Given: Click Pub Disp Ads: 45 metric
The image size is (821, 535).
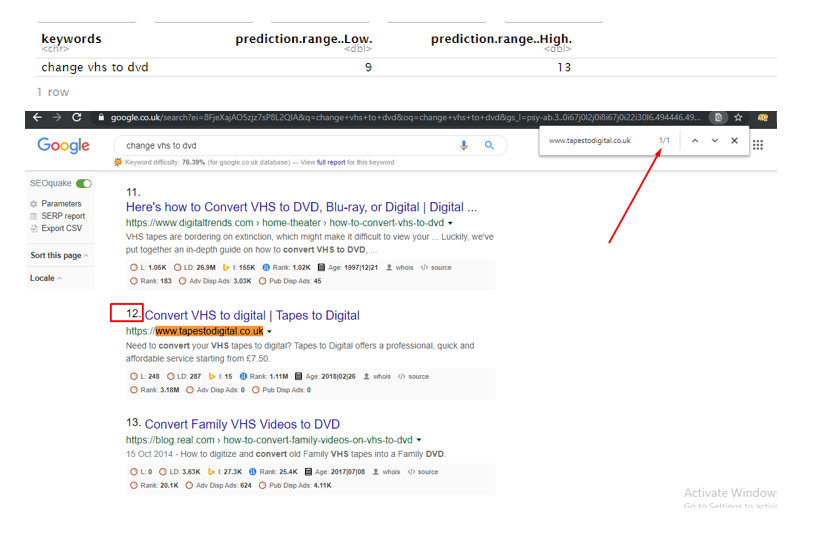Looking at the screenshot, I should 290,281.
